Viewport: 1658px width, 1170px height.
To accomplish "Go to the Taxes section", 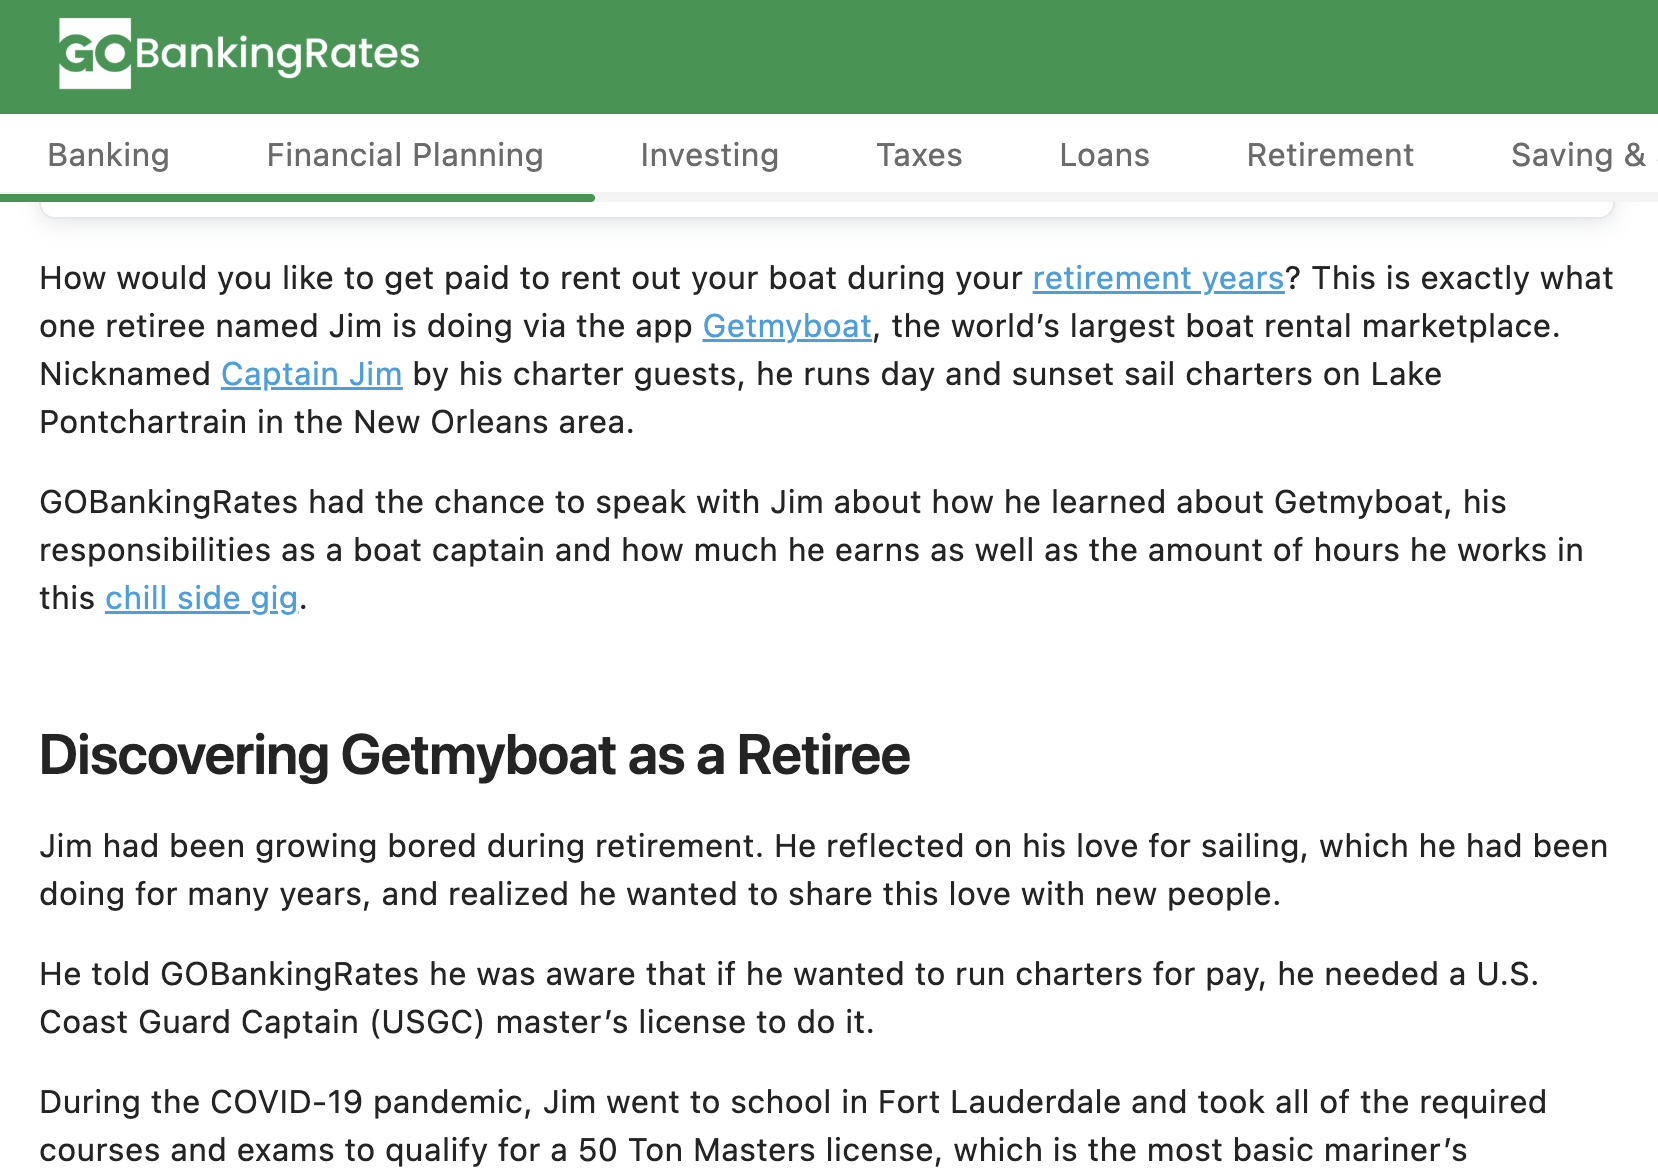I will pos(918,155).
